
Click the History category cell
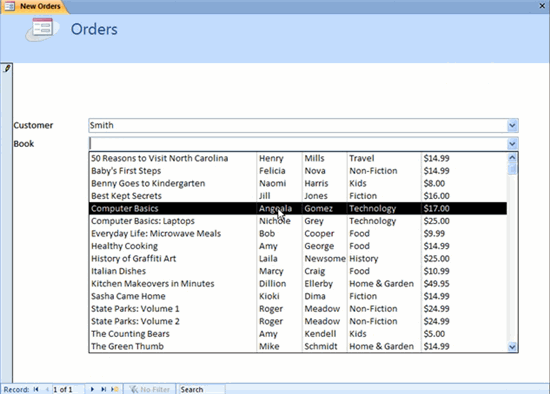[364, 259]
